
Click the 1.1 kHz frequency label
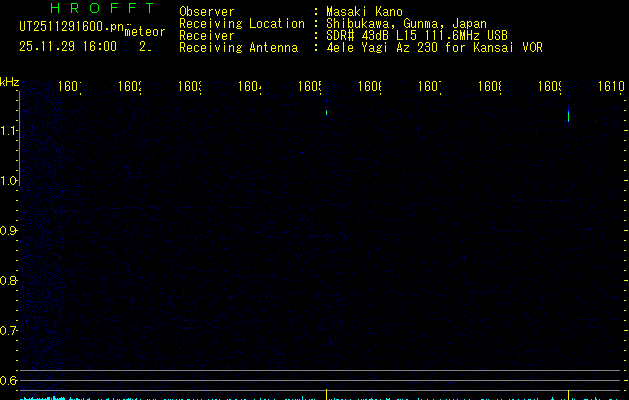[8, 131]
